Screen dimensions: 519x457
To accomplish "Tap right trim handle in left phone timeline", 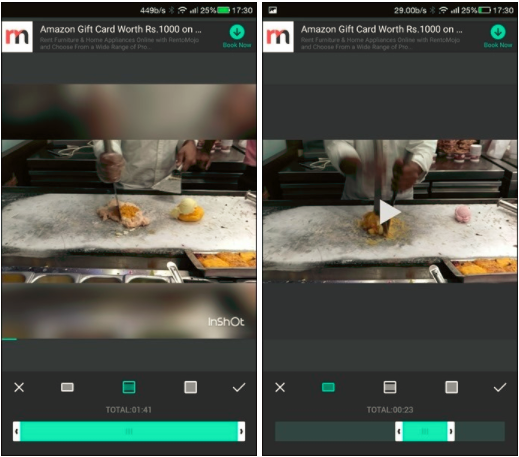I will point(241,431).
